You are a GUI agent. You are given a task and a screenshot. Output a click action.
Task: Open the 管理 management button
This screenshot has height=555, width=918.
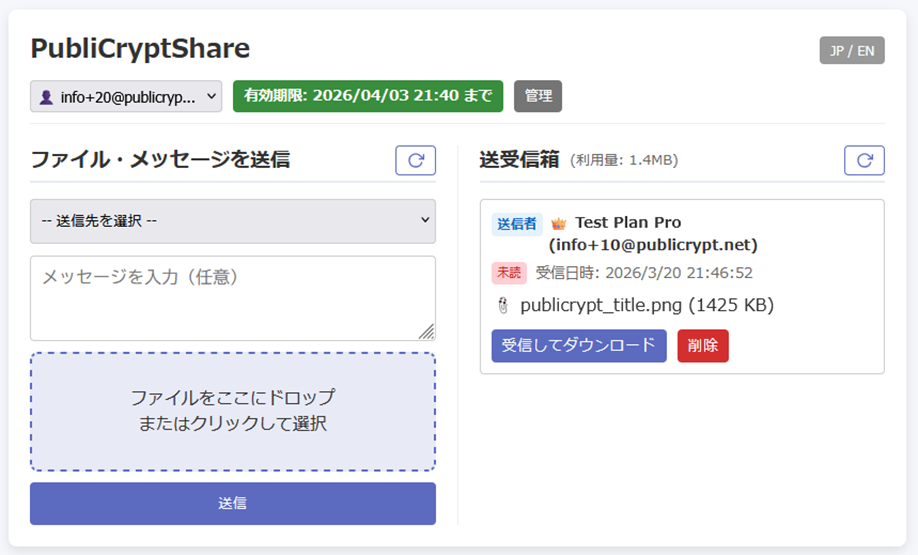(538, 96)
